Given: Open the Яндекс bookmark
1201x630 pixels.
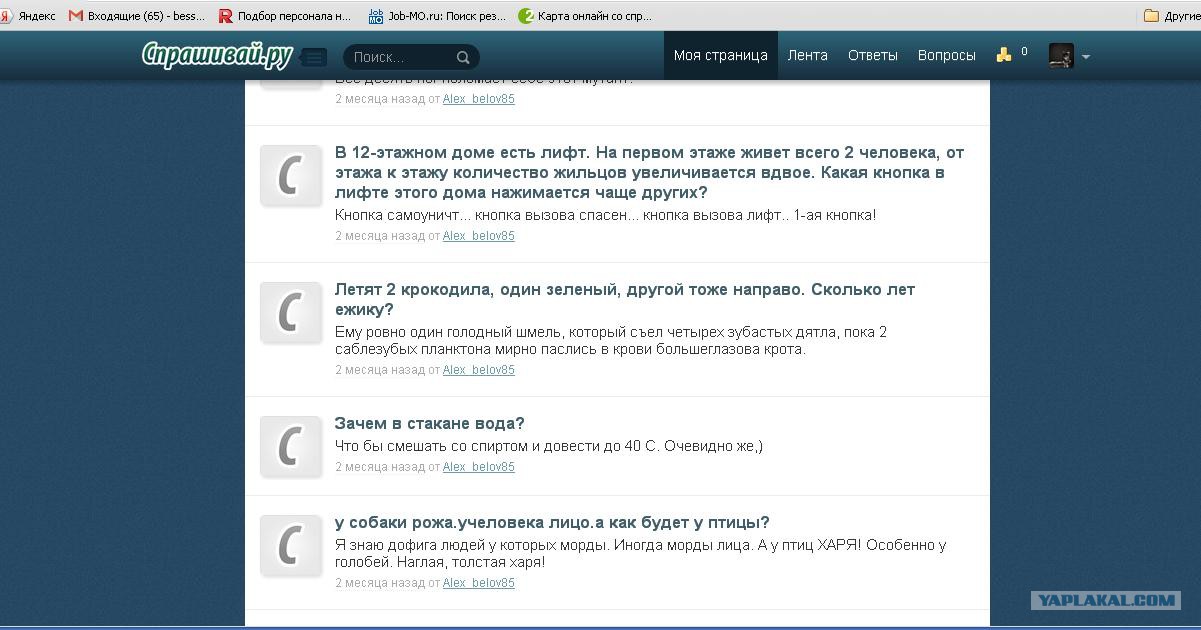Looking at the screenshot, I should click(28, 16).
